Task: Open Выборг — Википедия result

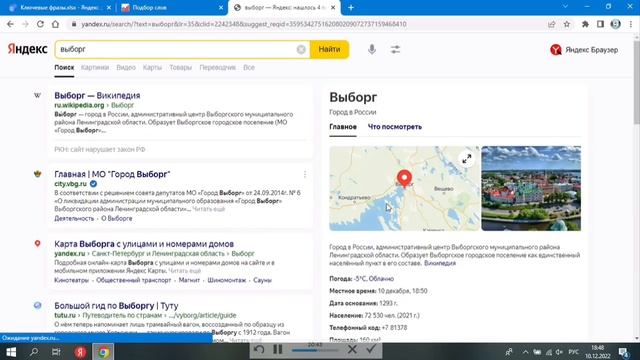Action: point(97,96)
